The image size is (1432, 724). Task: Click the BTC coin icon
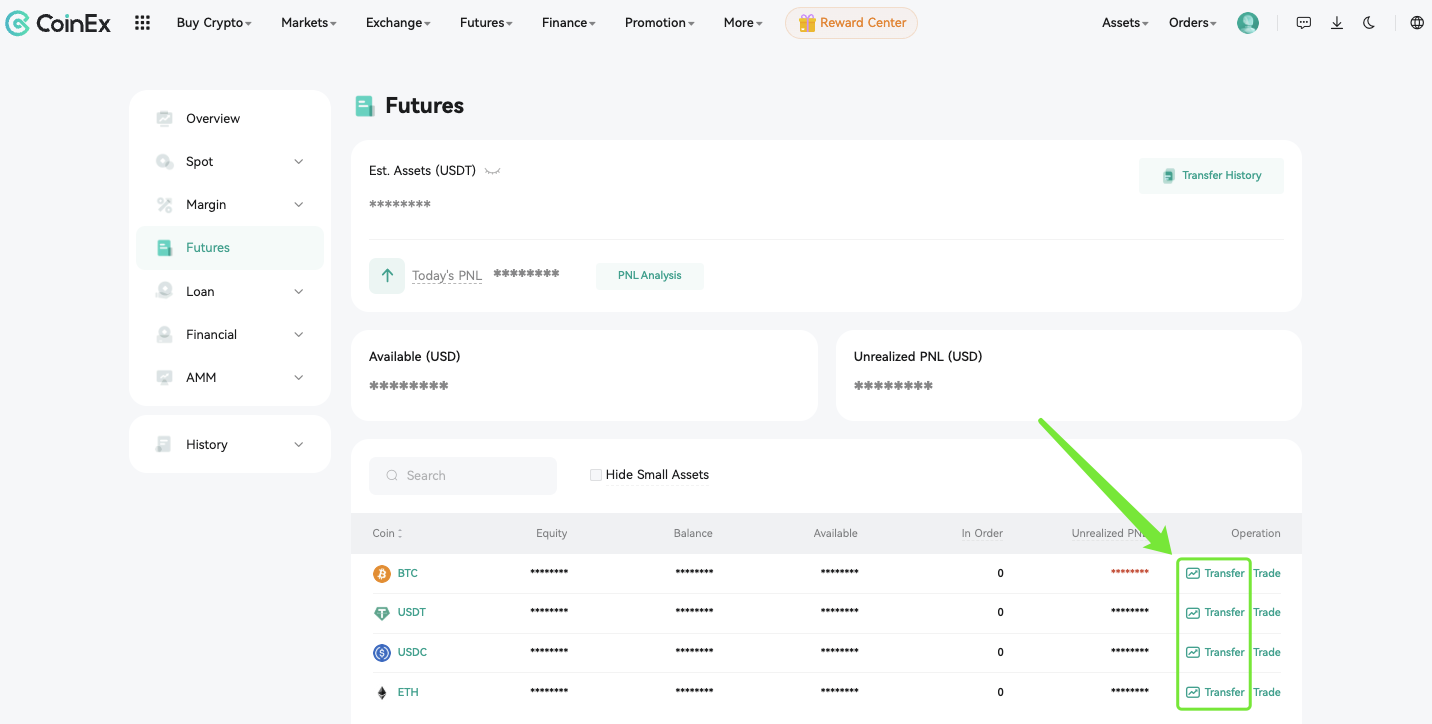pyautogui.click(x=381, y=574)
